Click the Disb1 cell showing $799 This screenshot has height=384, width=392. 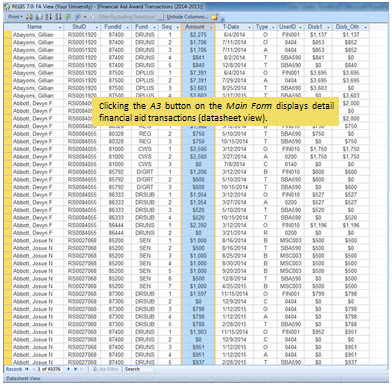point(318,294)
